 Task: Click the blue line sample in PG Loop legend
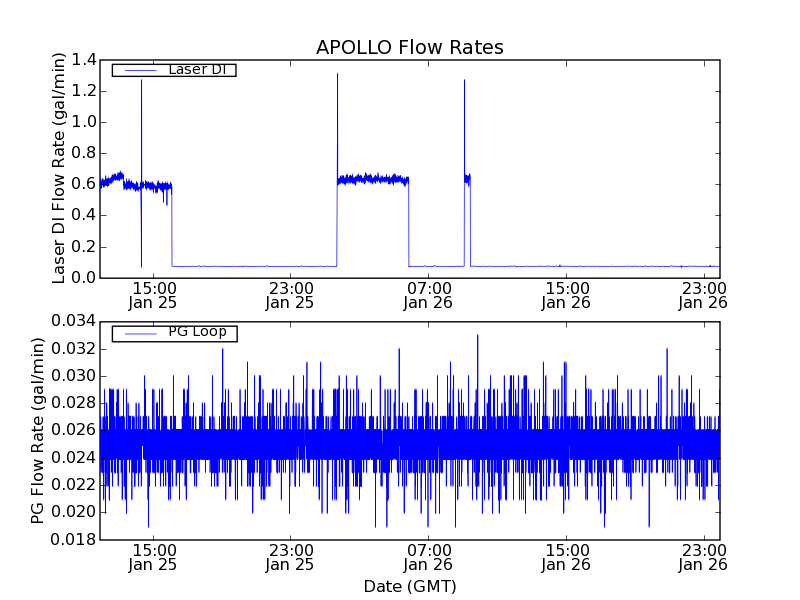pyautogui.click(x=140, y=334)
